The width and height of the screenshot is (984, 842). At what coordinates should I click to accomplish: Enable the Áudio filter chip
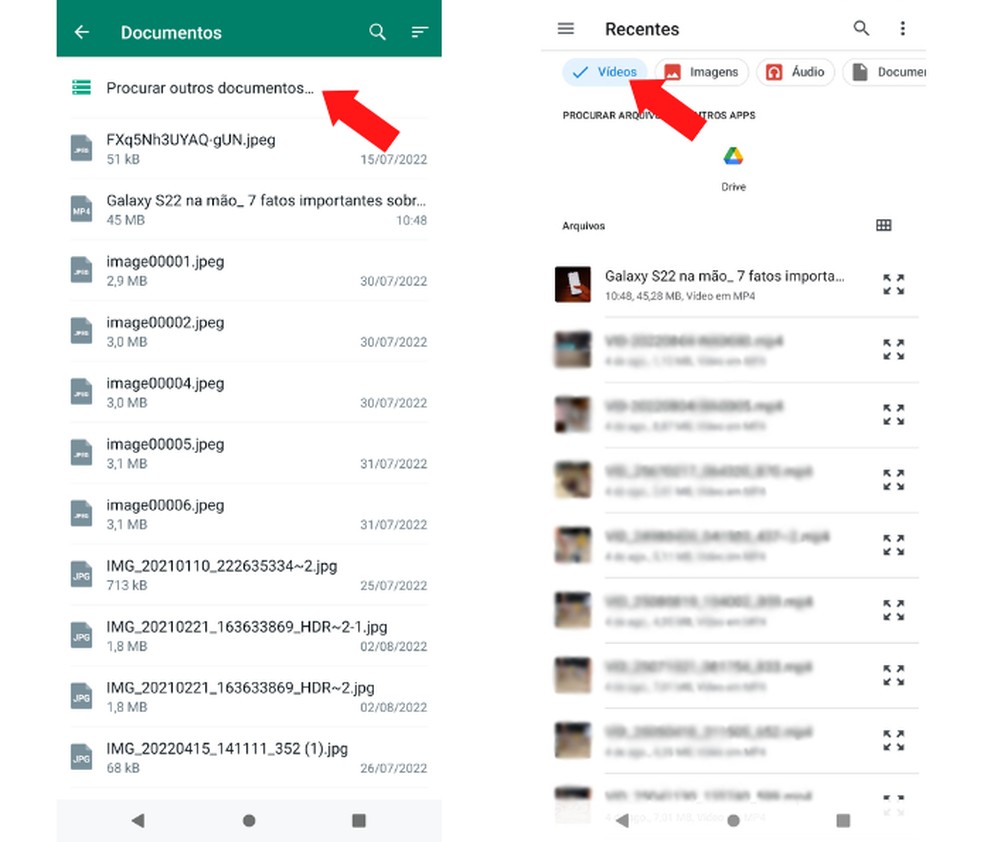795,71
